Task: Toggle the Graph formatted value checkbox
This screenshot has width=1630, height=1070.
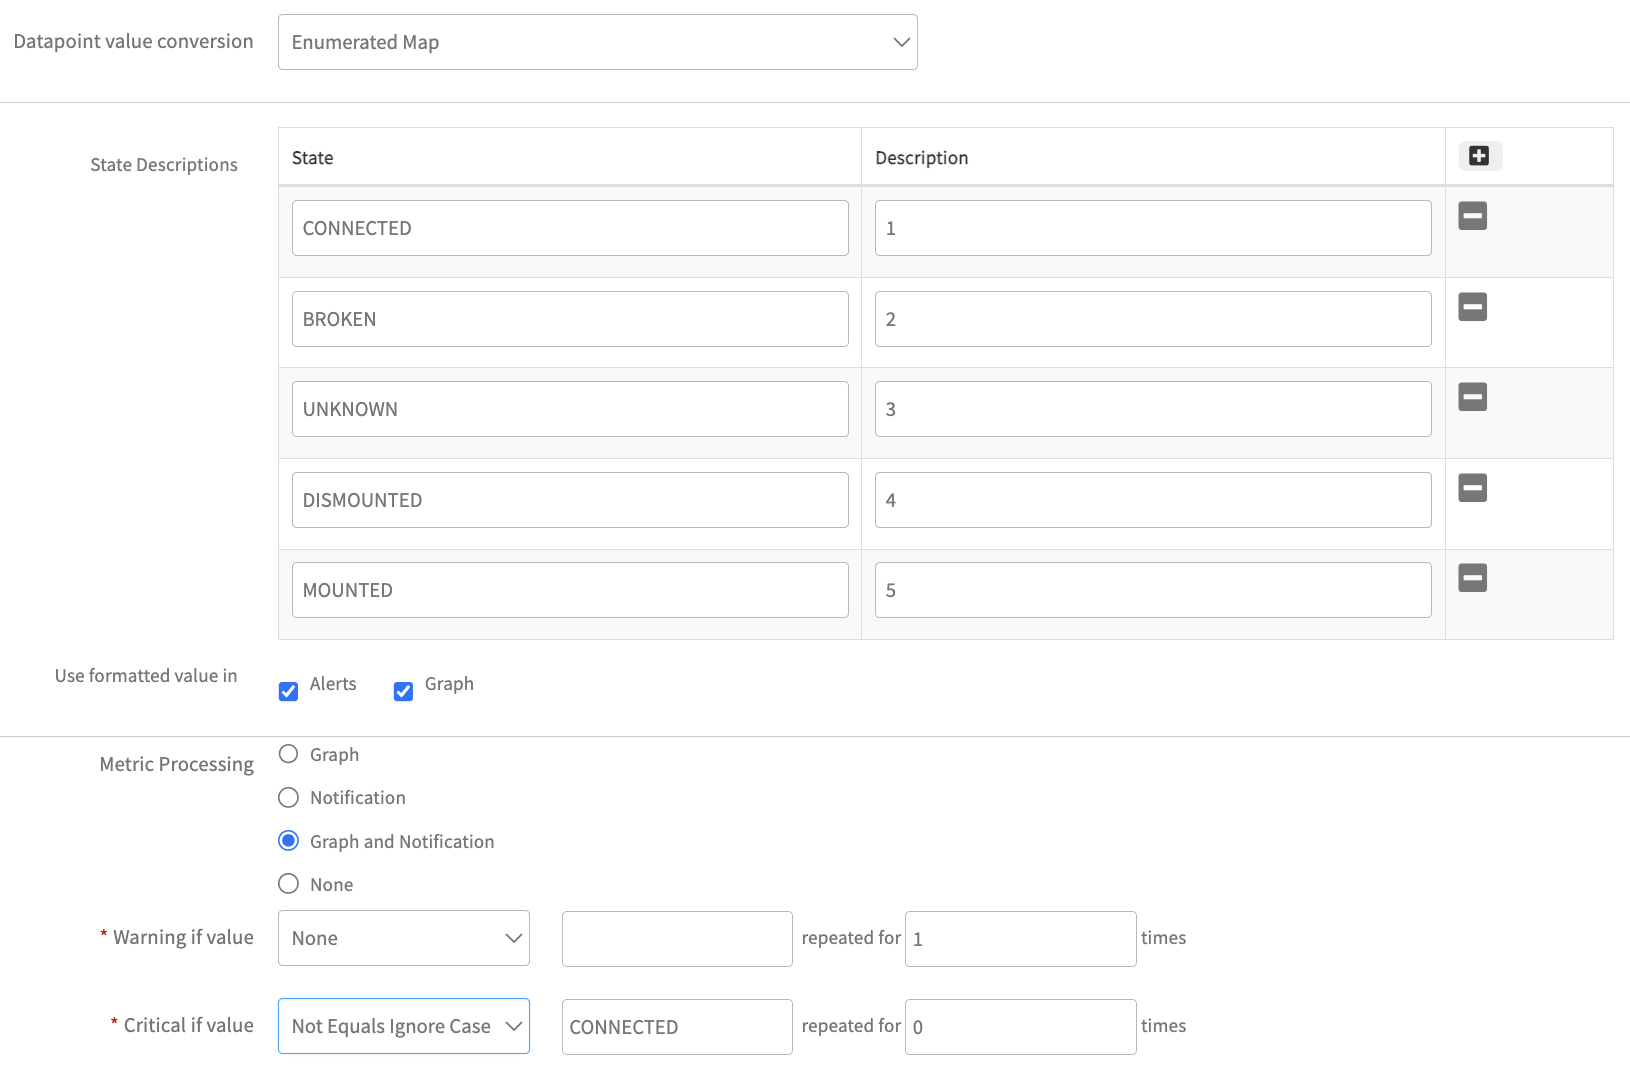Action: (x=404, y=691)
